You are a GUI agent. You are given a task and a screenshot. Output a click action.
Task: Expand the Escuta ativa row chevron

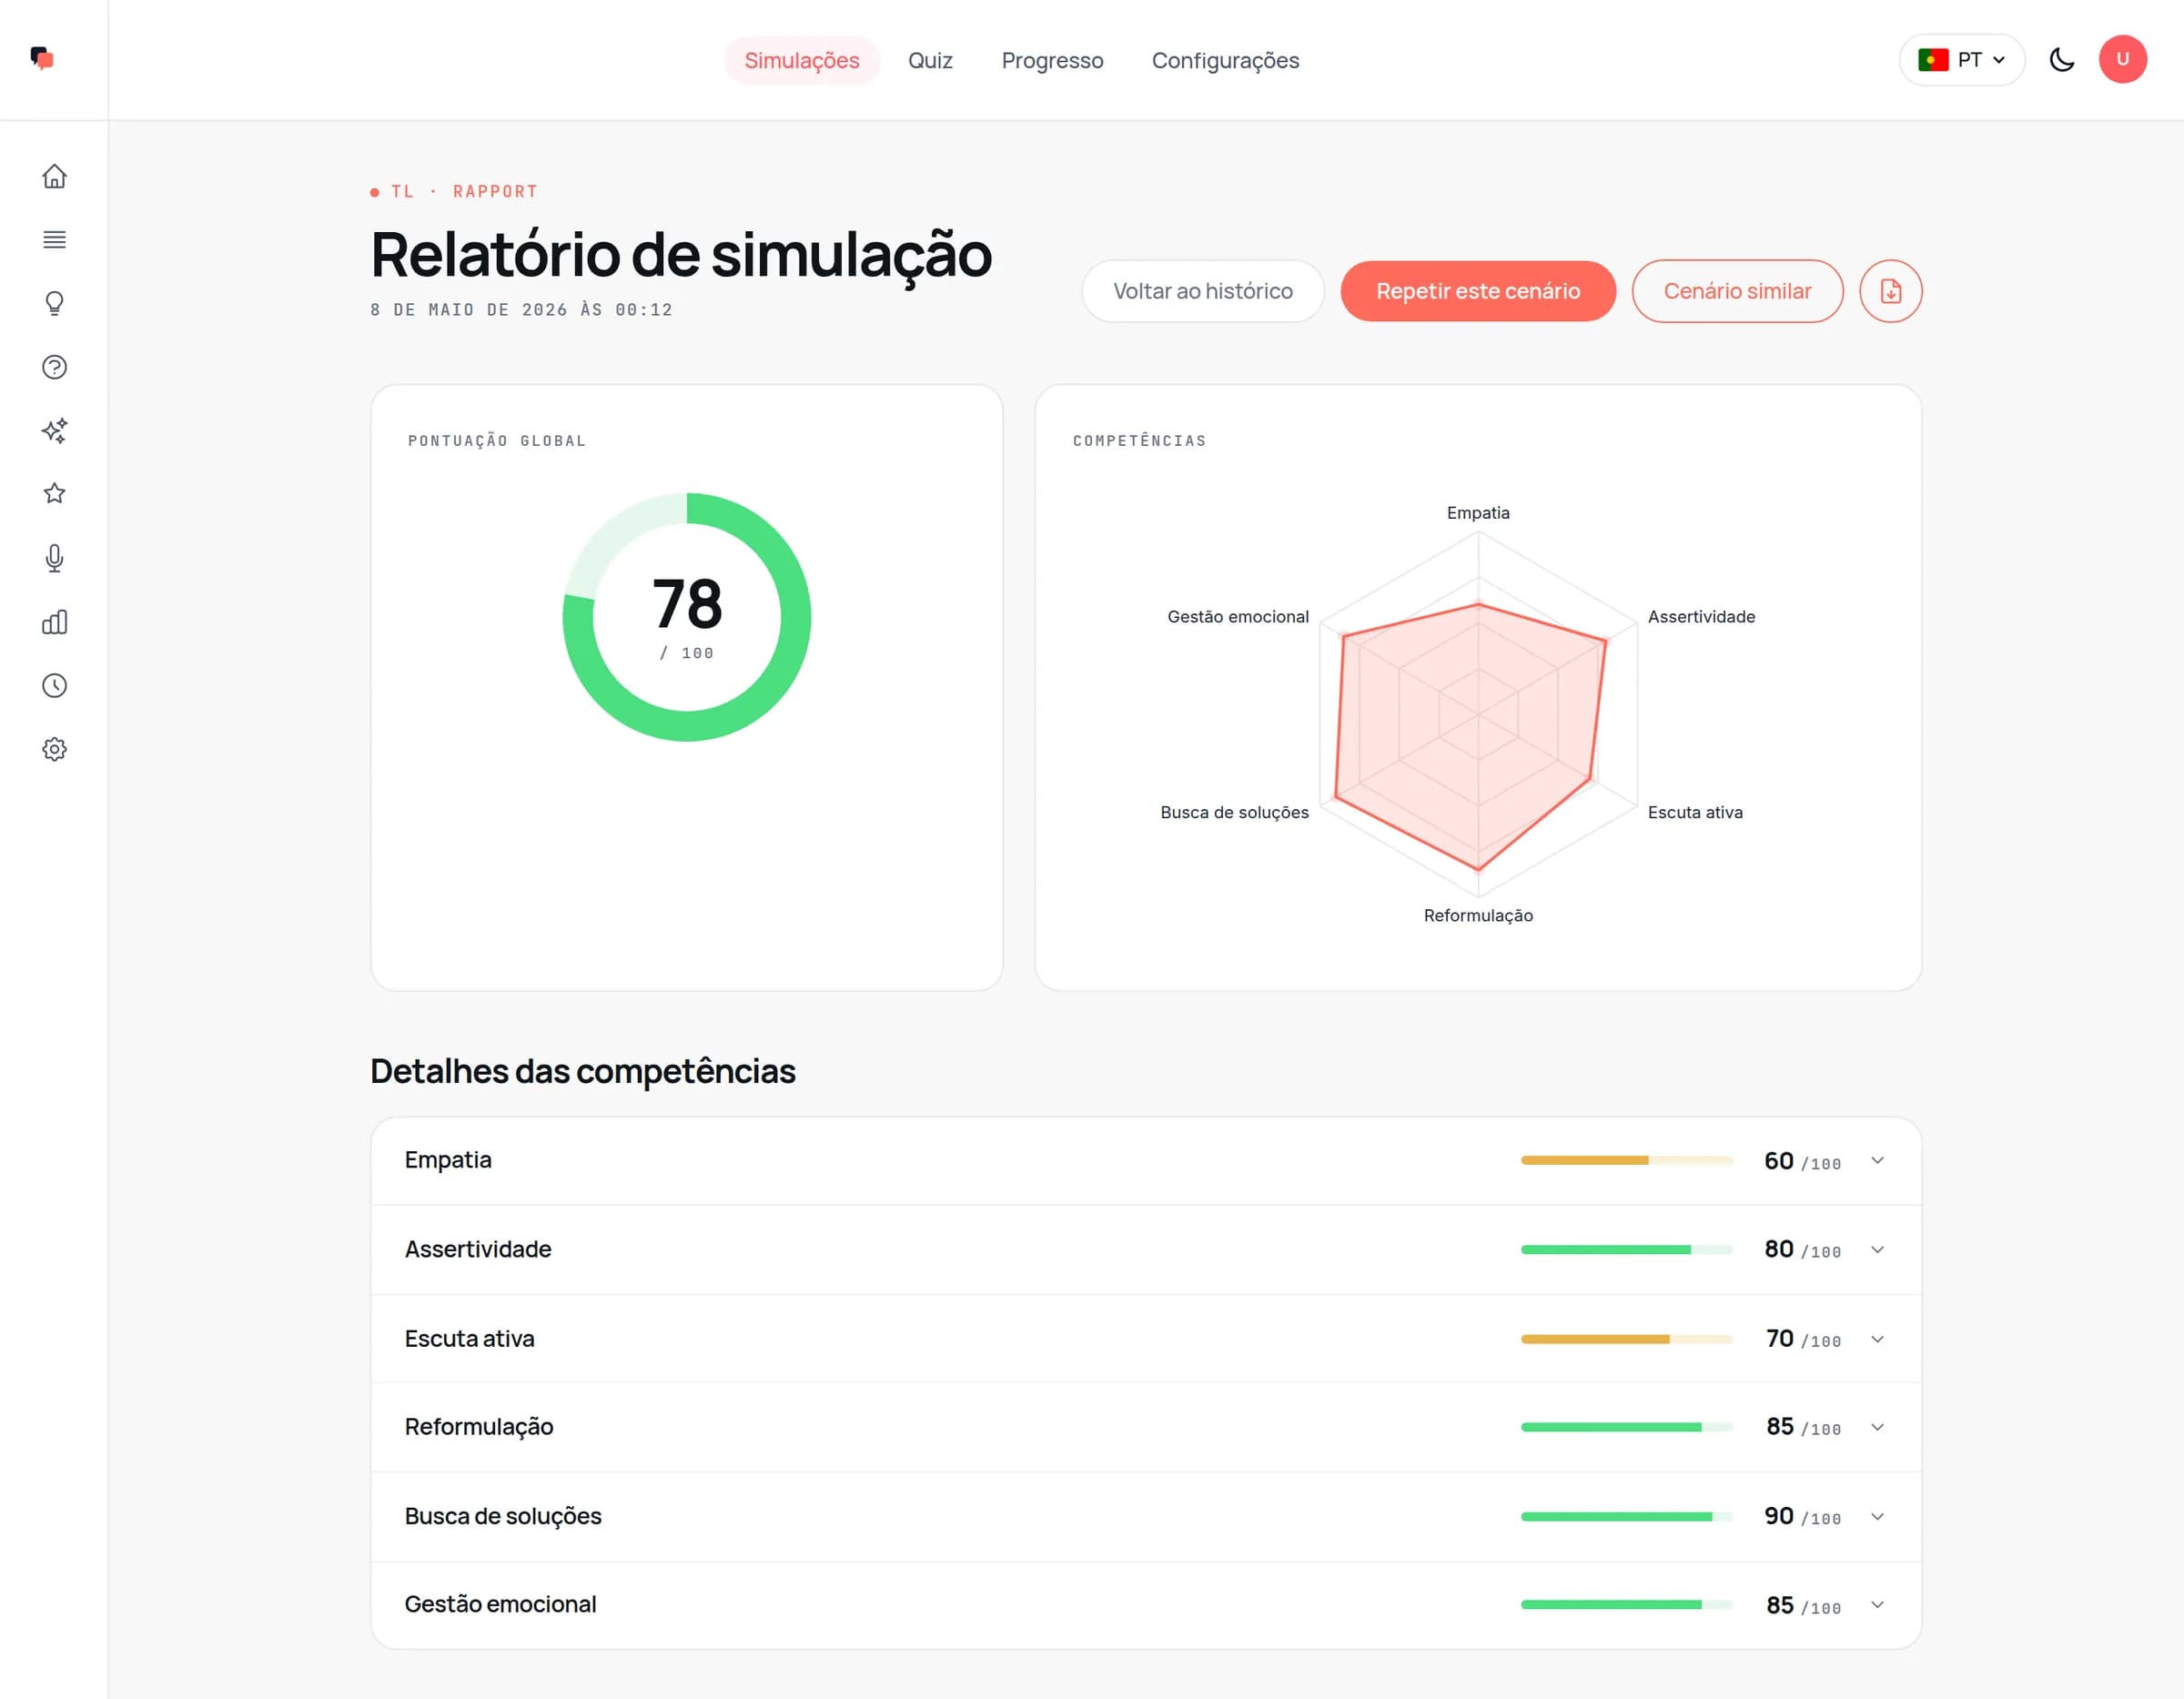coord(1877,1339)
